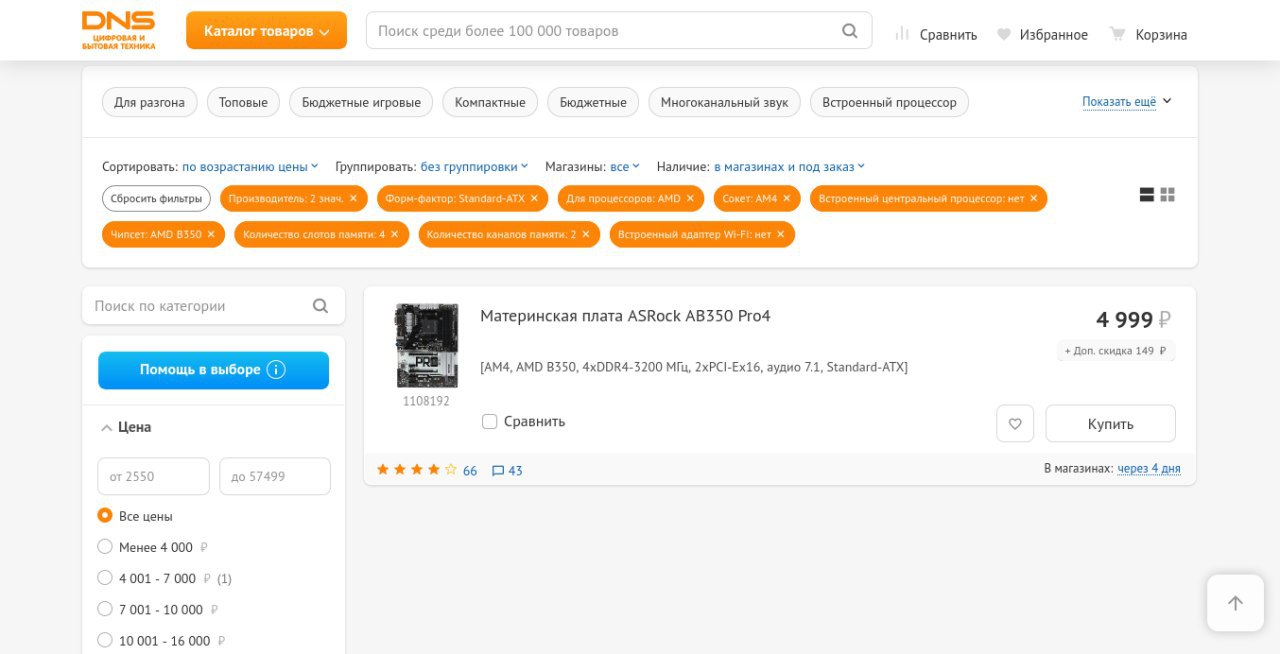Select the Топовые tag
Screen dimensions: 1280x654
click(243, 102)
